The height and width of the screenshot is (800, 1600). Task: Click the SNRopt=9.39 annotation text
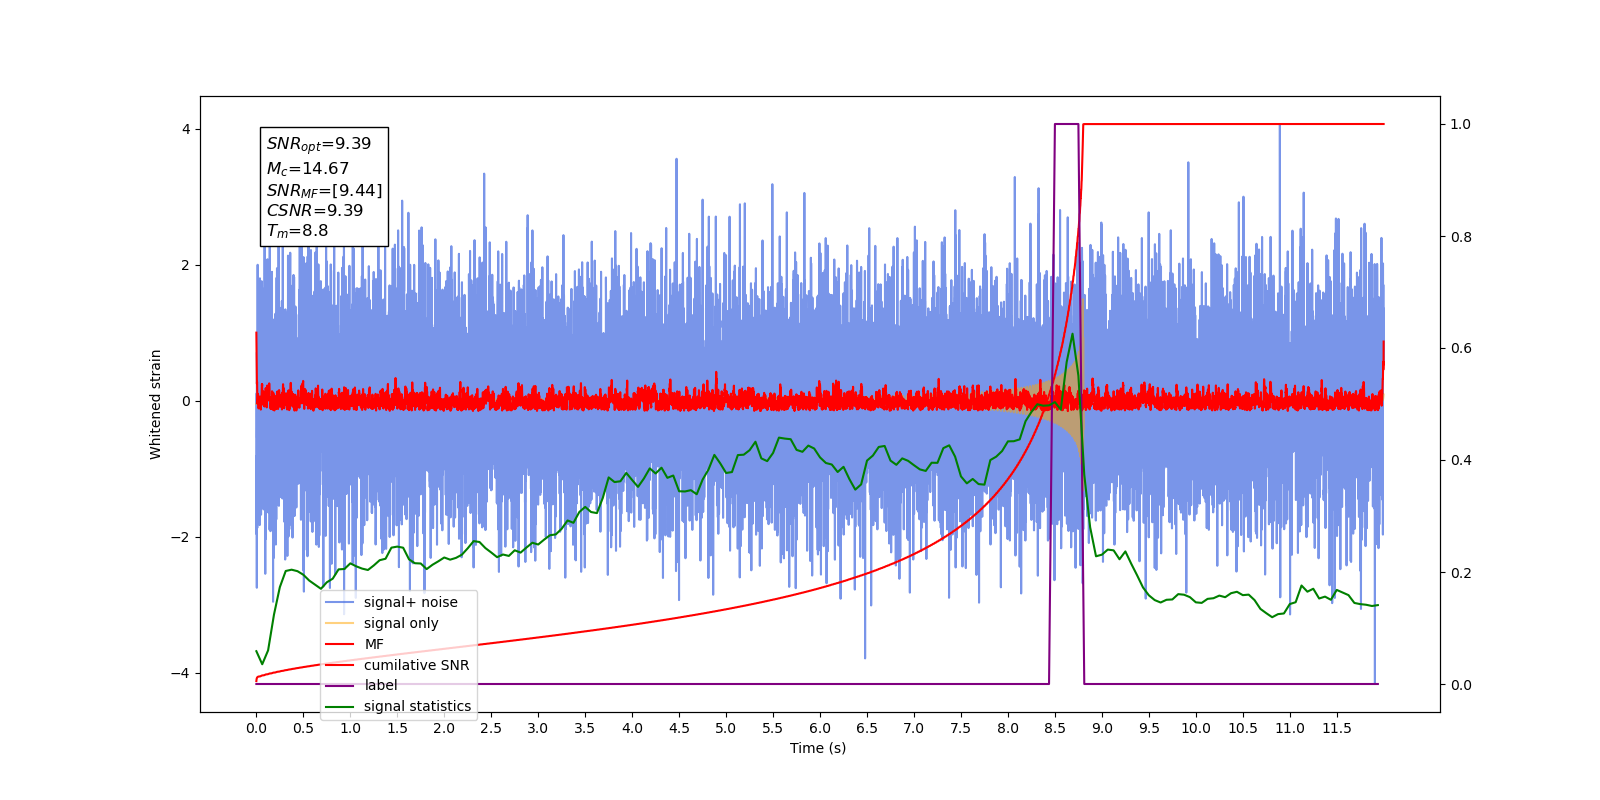[319, 144]
